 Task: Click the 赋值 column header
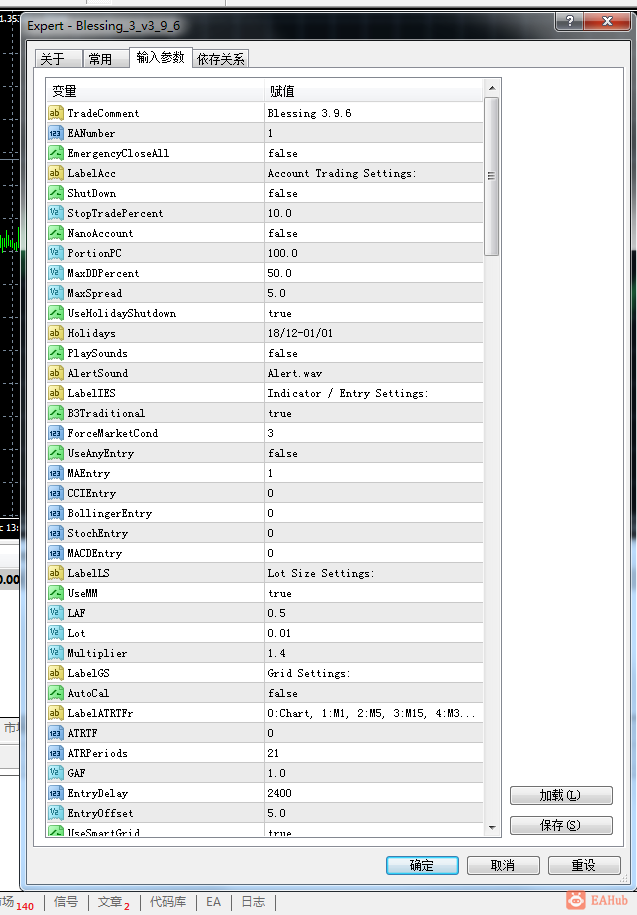point(374,91)
